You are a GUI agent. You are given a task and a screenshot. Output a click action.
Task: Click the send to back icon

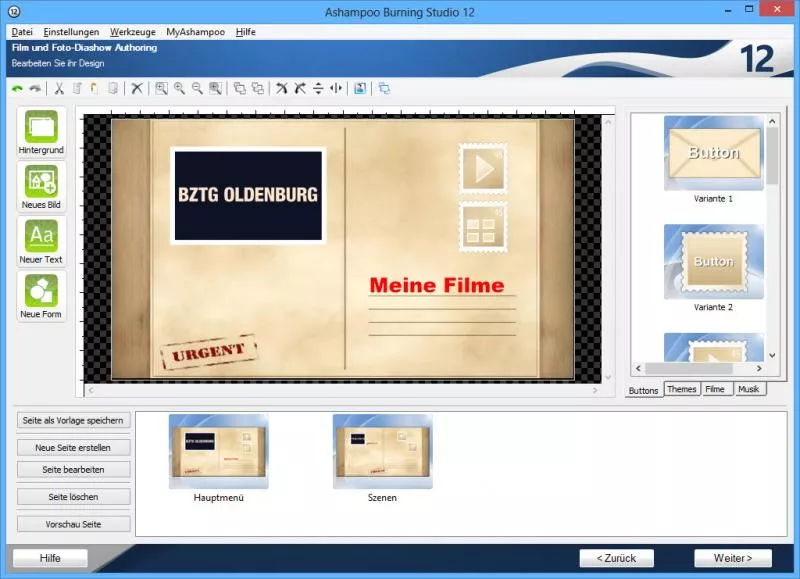[x=258, y=89]
